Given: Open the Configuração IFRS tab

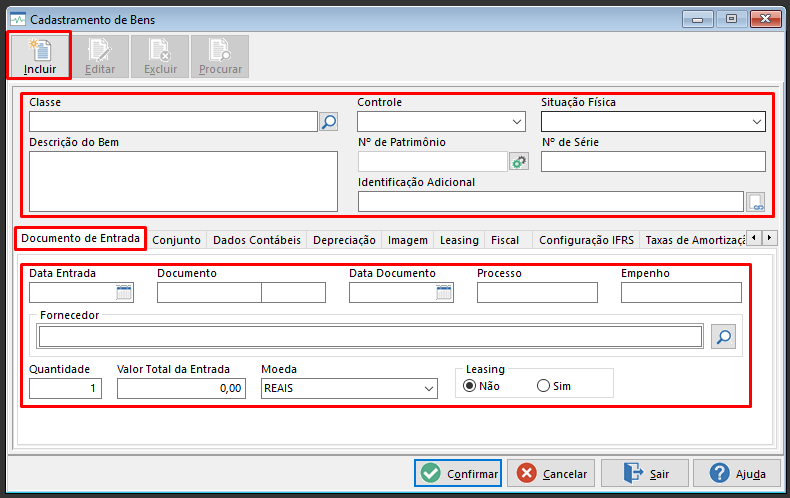Looking at the screenshot, I should (586, 240).
